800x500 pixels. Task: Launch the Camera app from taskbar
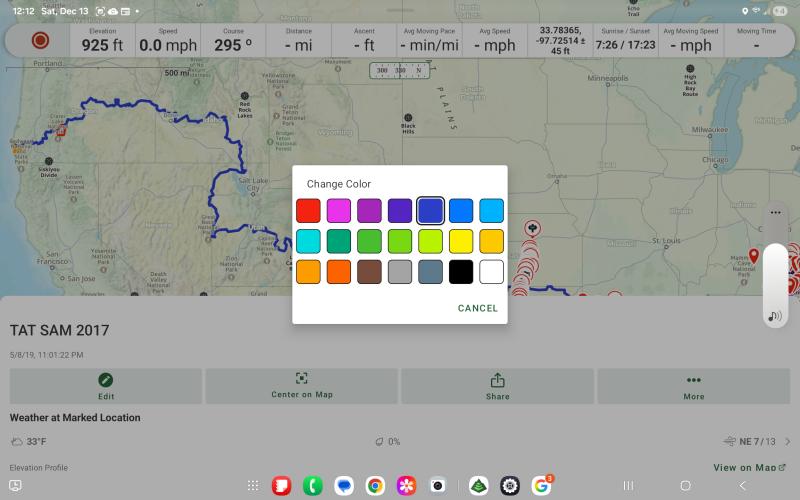coord(438,486)
